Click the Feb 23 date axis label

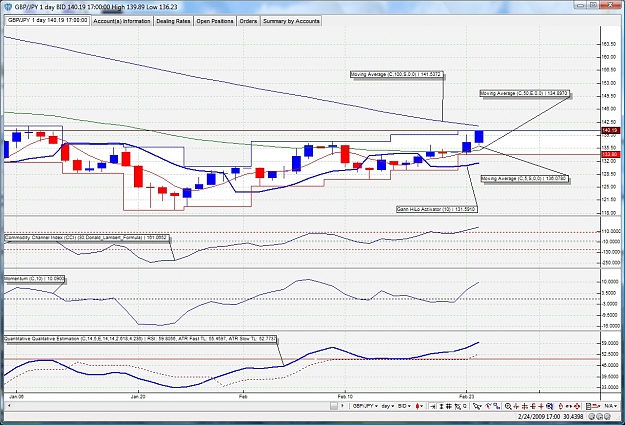[x=466, y=397]
